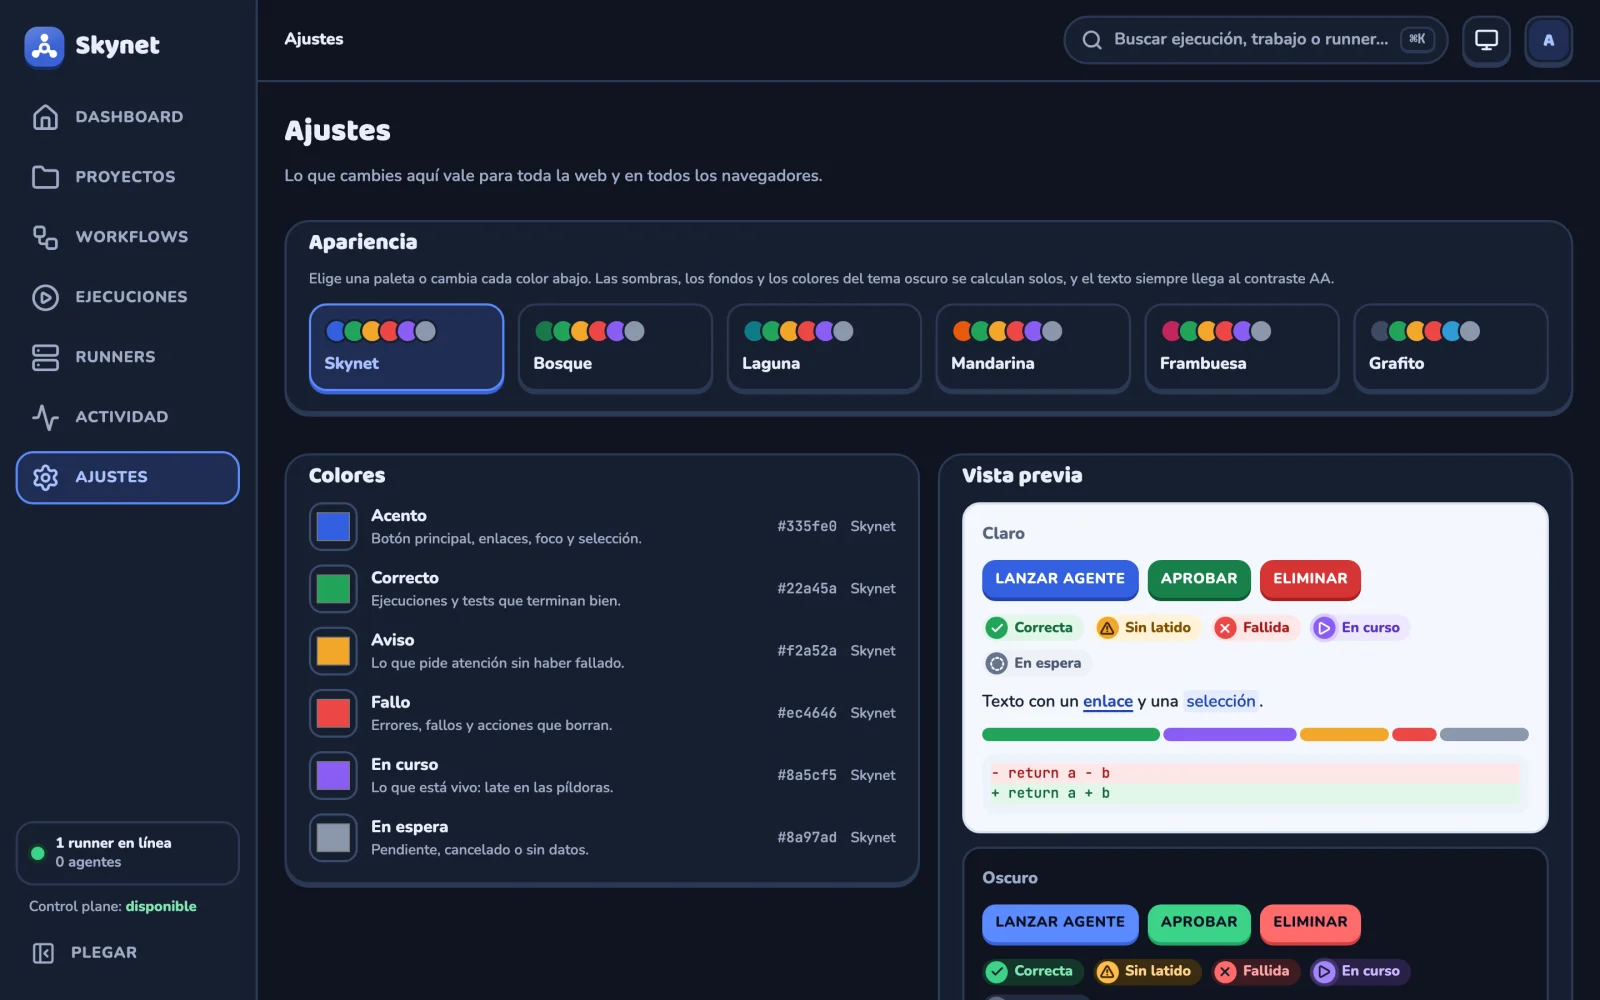Open the En espera gray color swatch
The width and height of the screenshot is (1600, 1000).
[333, 837]
